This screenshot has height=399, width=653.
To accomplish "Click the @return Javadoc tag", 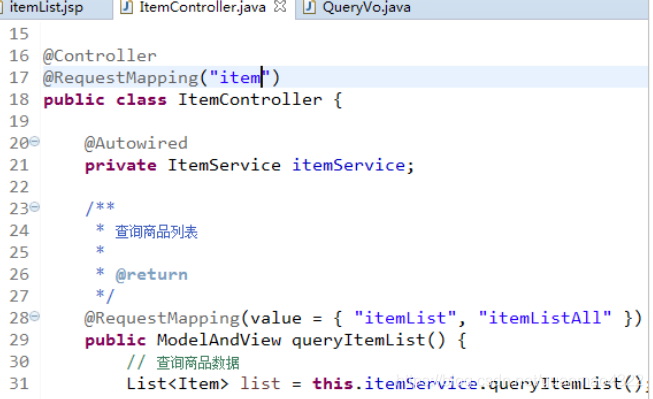I will [152, 275].
